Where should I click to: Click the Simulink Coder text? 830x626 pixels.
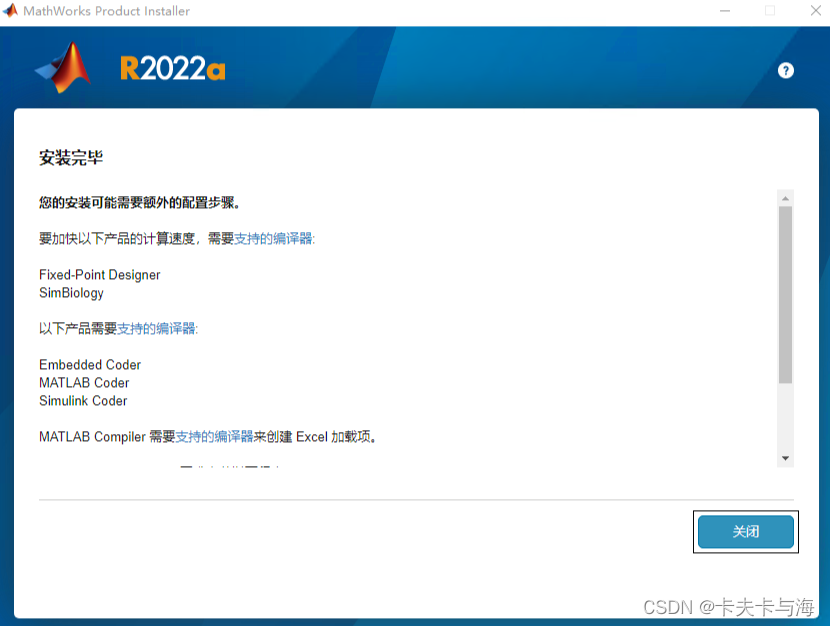point(83,401)
